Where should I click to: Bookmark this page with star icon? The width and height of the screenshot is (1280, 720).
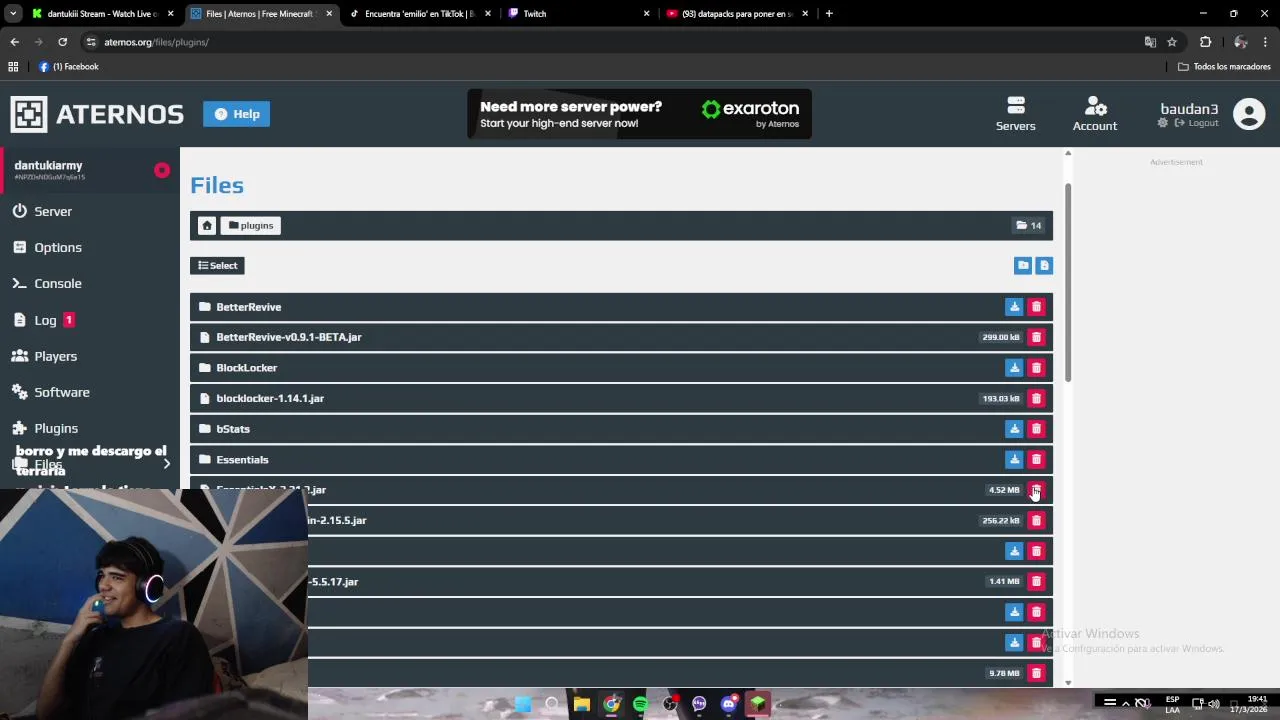click(x=1172, y=42)
